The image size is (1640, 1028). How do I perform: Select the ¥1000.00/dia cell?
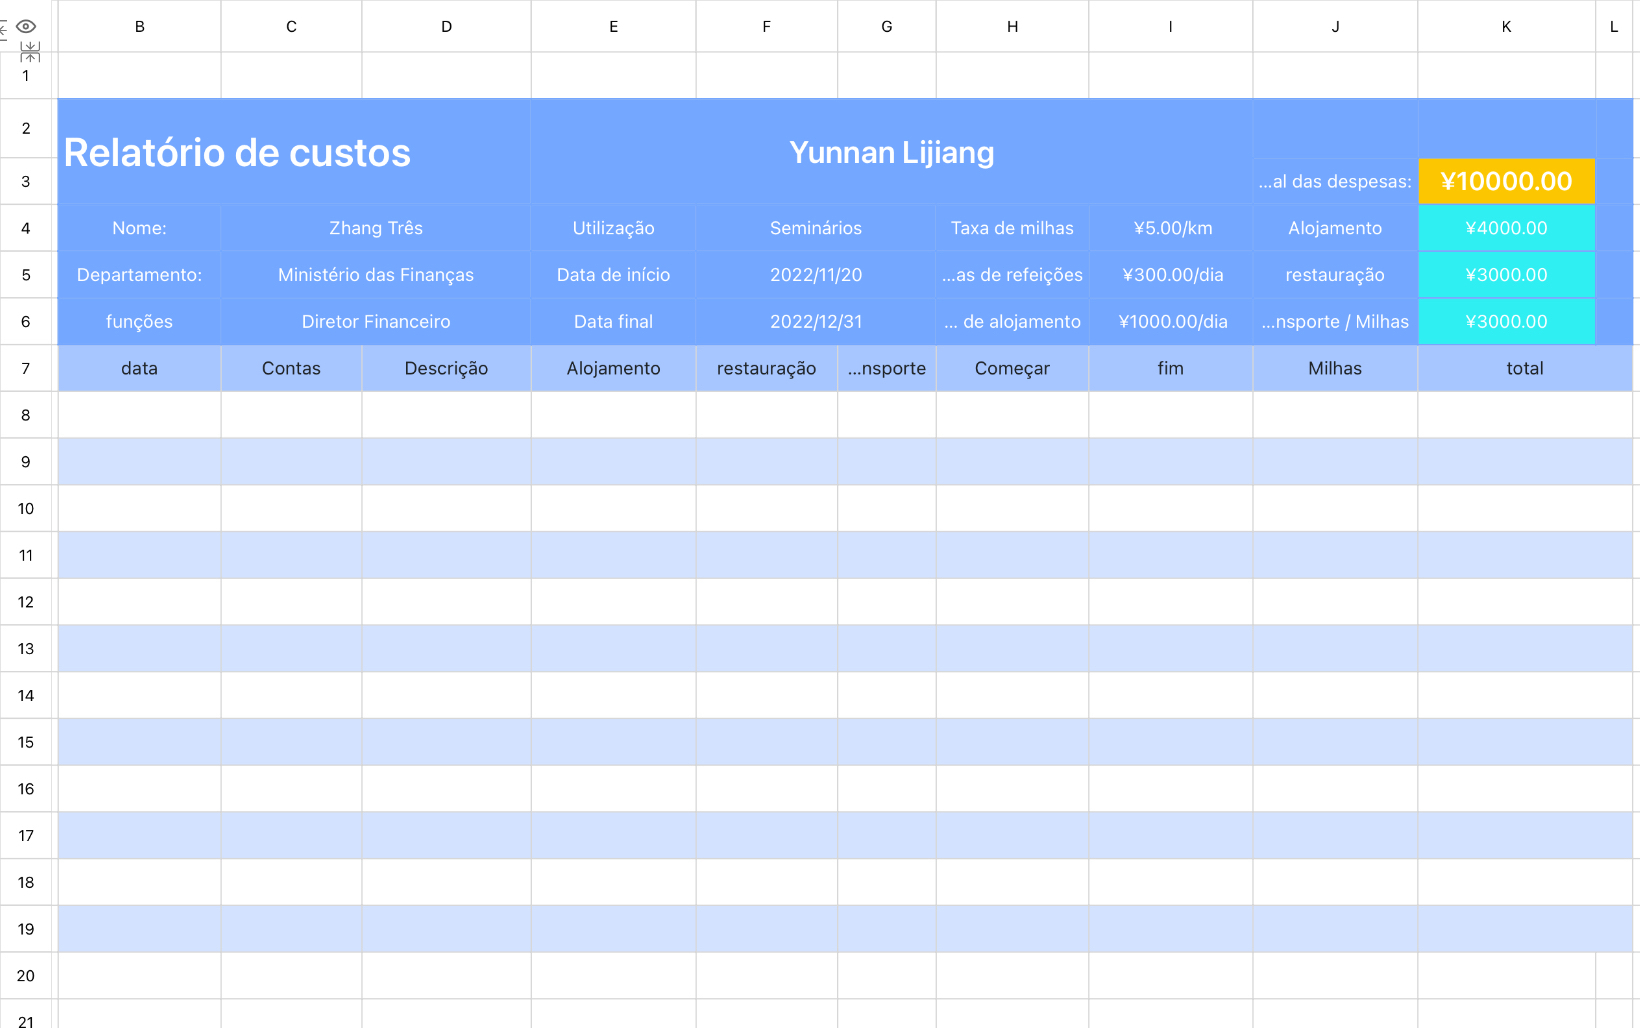[x=1172, y=322]
